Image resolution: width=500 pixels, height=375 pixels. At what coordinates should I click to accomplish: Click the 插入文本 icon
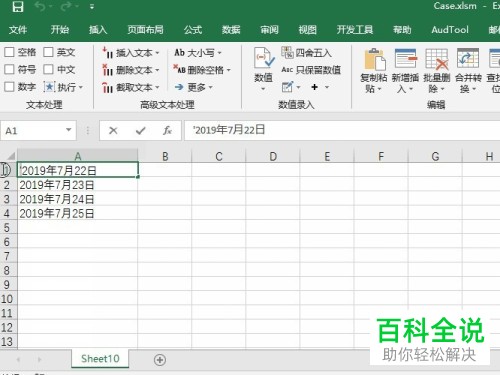[107, 53]
